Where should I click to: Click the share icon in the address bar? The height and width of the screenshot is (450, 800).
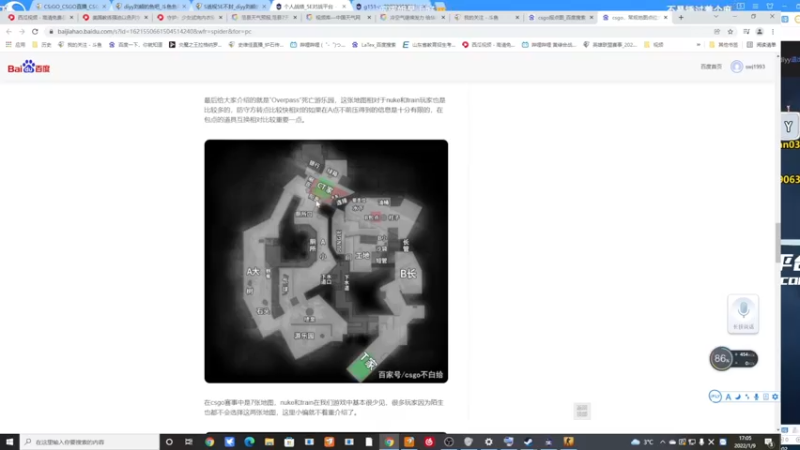[x=717, y=32]
